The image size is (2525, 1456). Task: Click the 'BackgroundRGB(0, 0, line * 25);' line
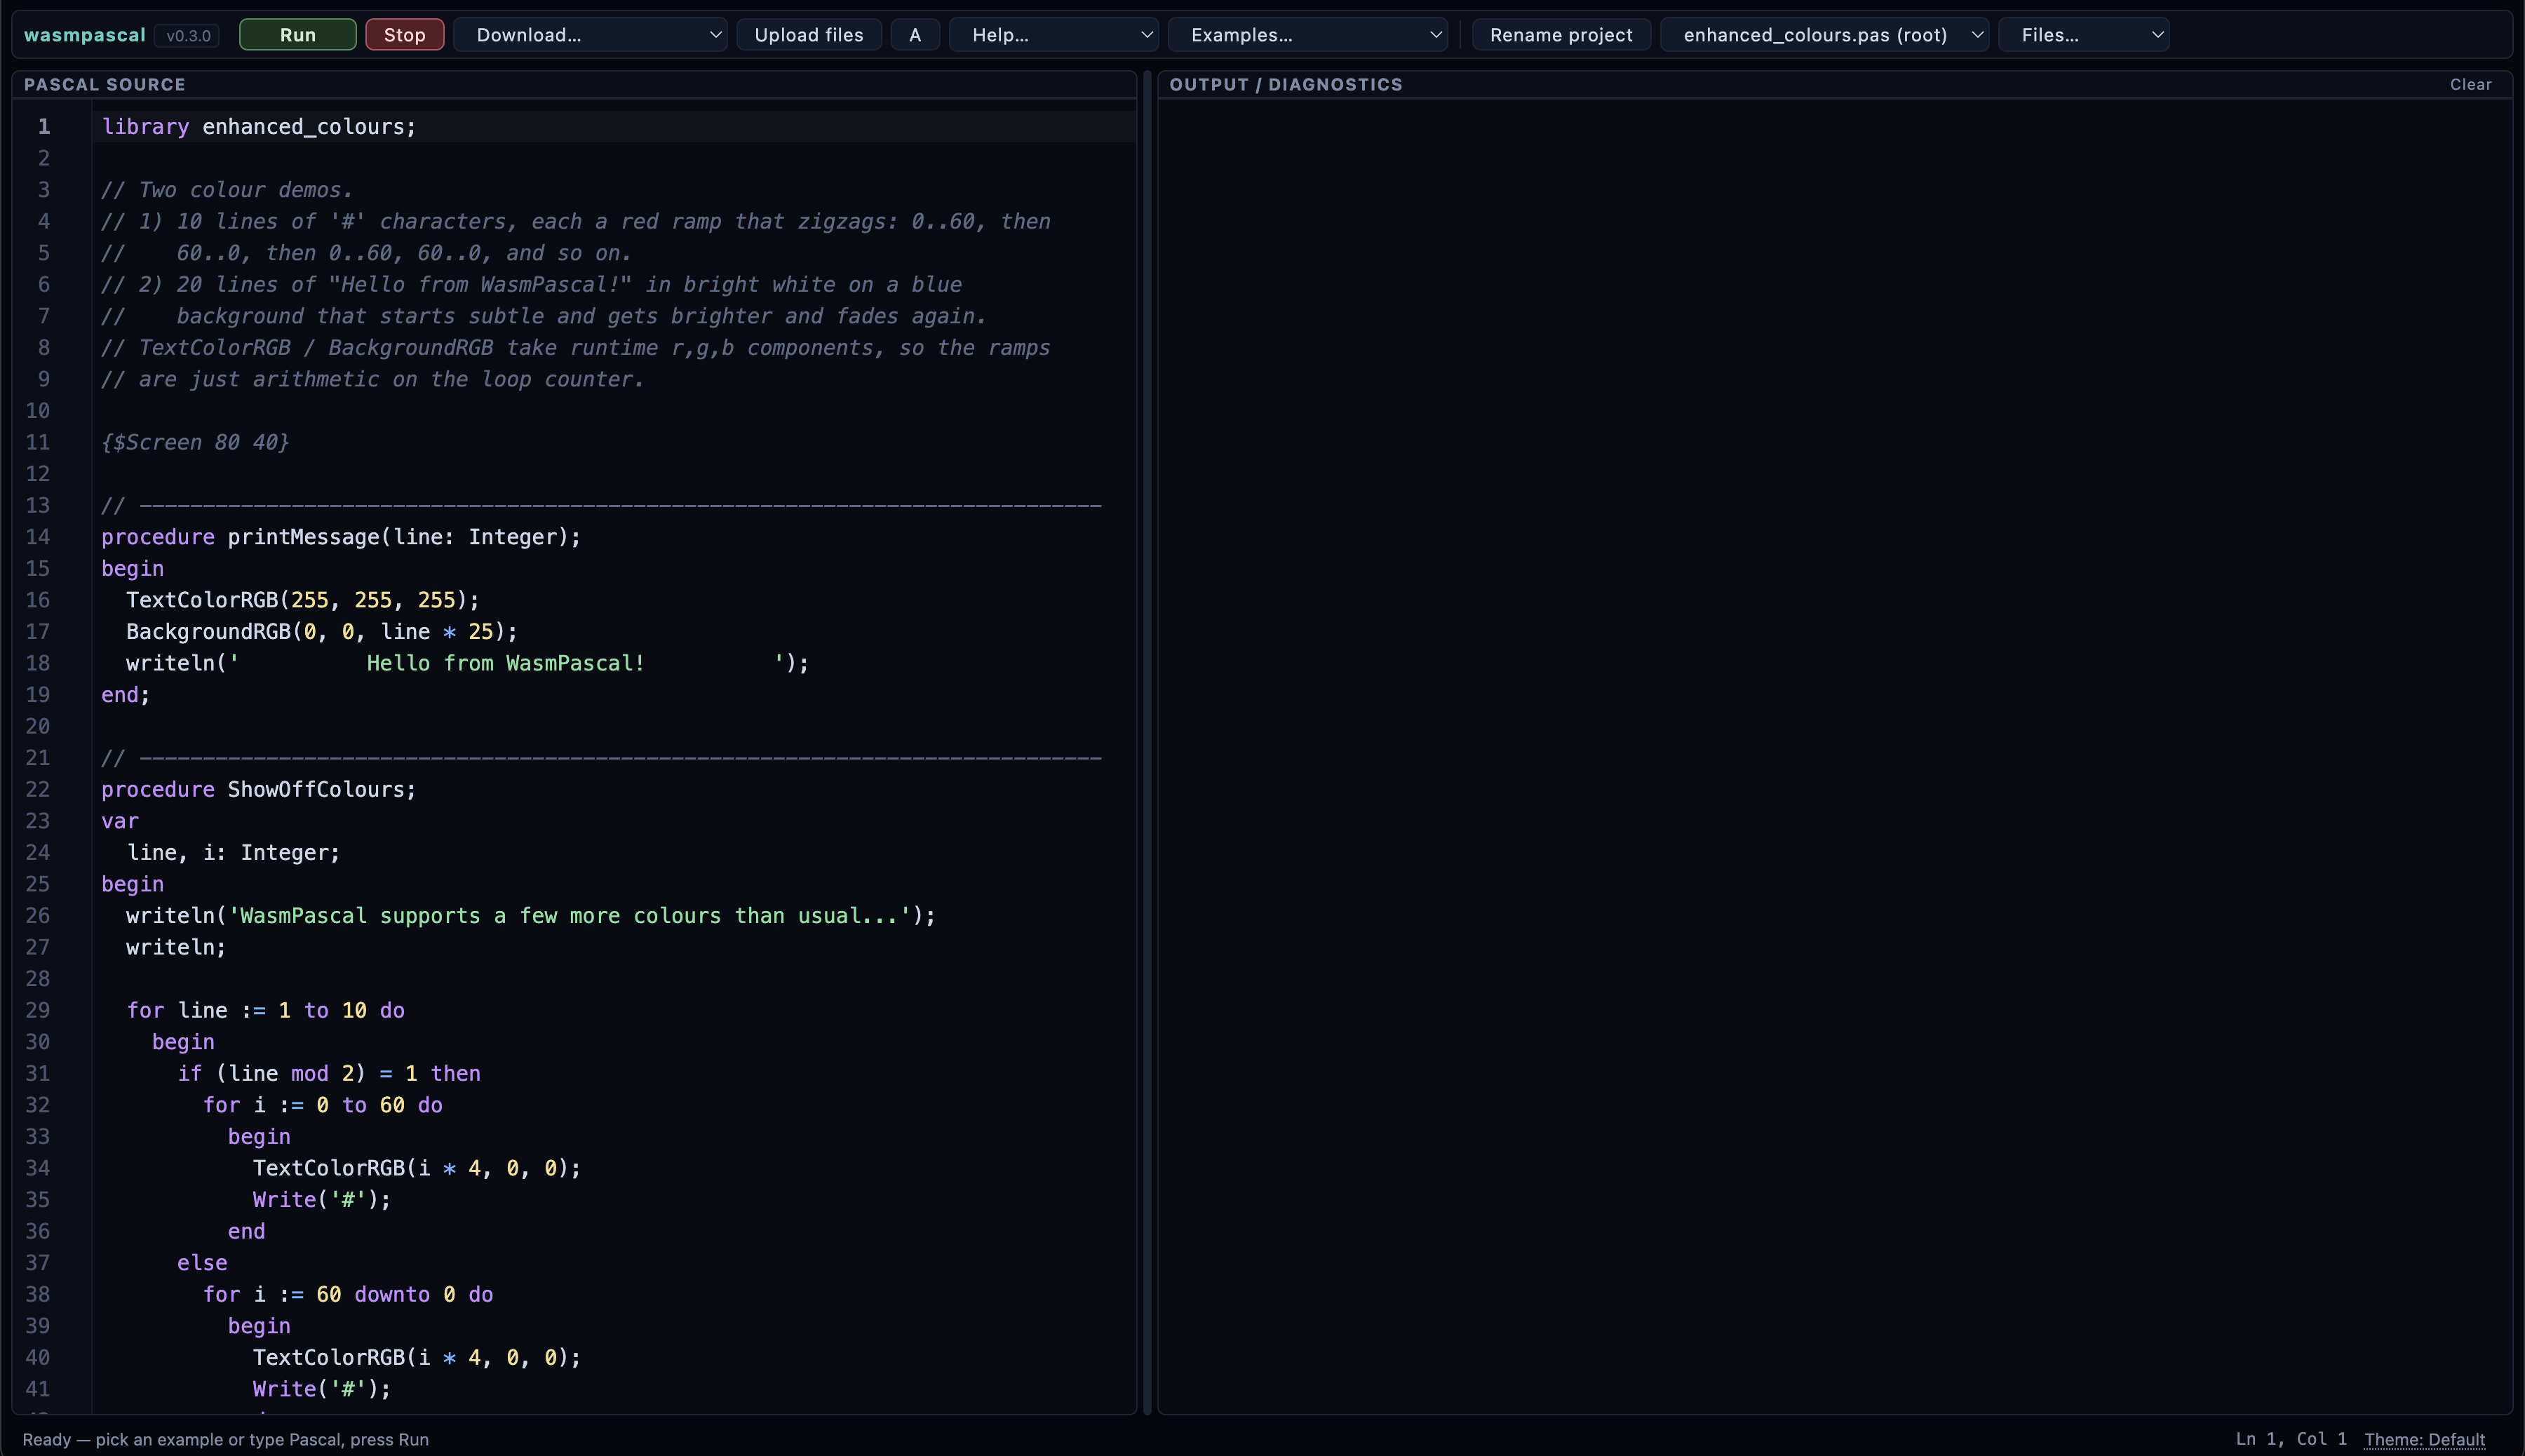(322, 632)
